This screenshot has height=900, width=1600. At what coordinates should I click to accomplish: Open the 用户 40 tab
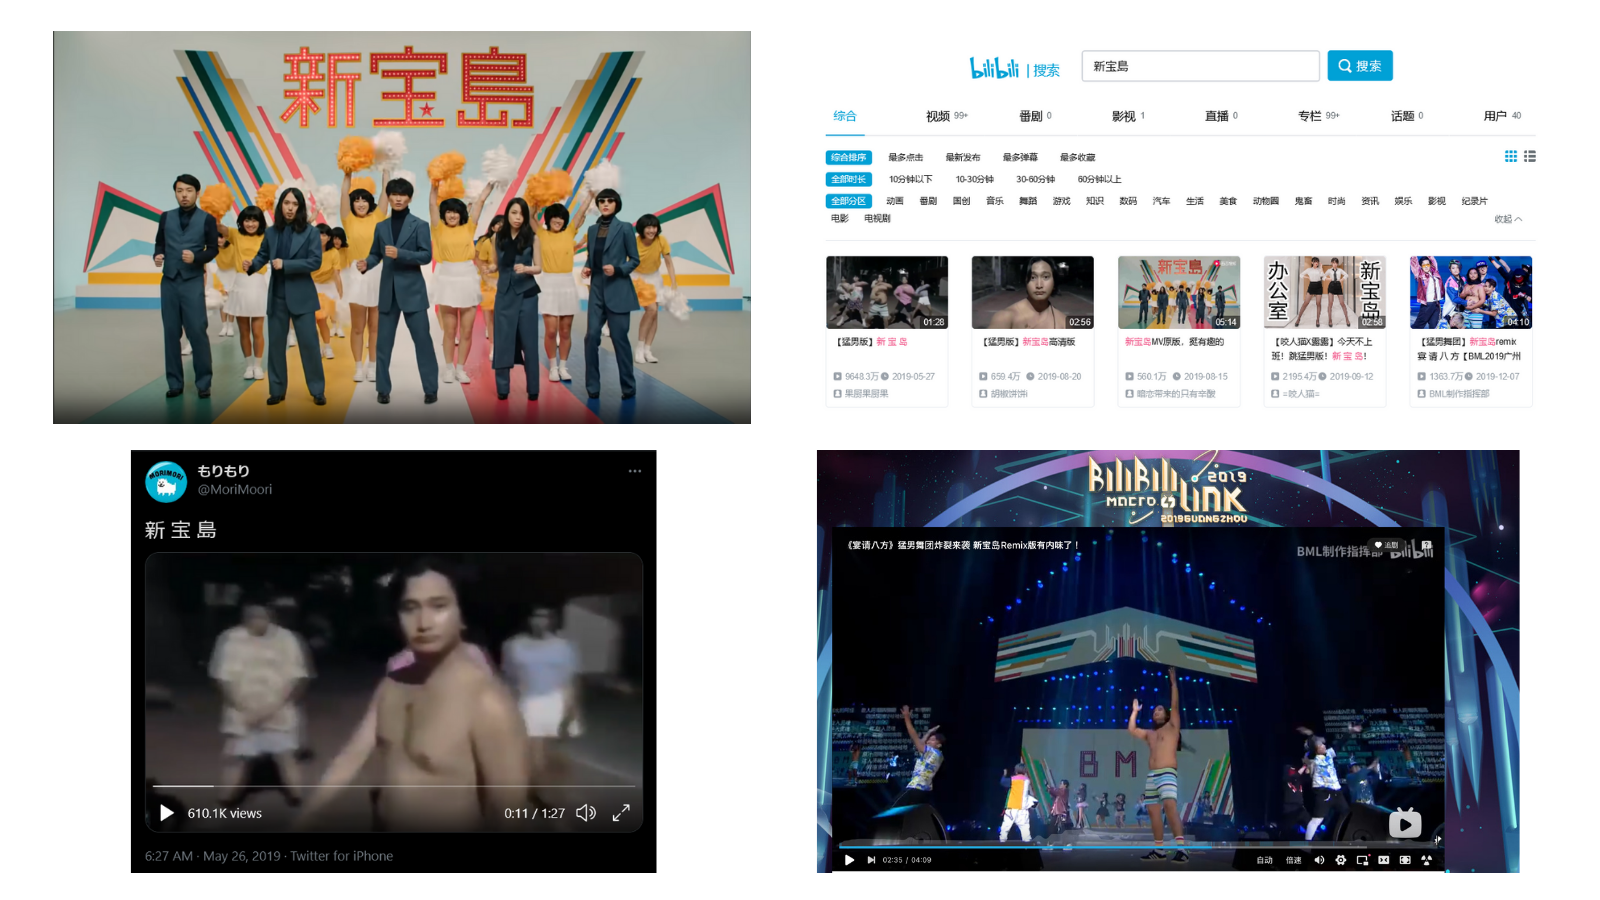coord(1502,116)
